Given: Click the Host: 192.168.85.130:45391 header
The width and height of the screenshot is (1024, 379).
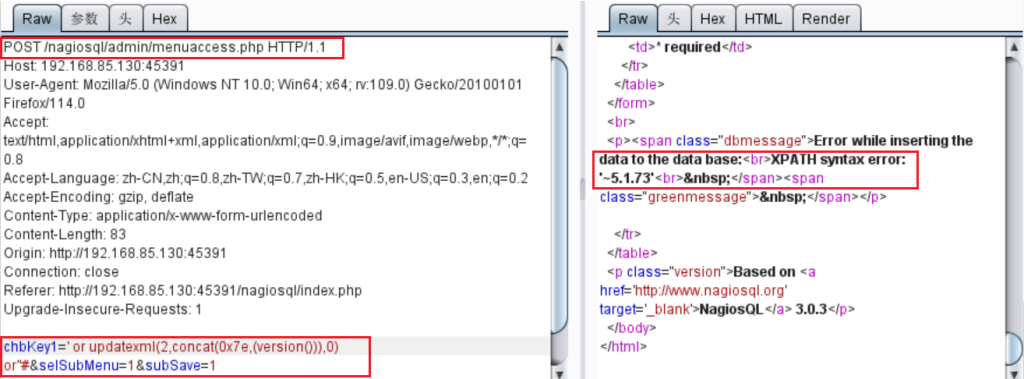Looking at the screenshot, I should click(93, 66).
